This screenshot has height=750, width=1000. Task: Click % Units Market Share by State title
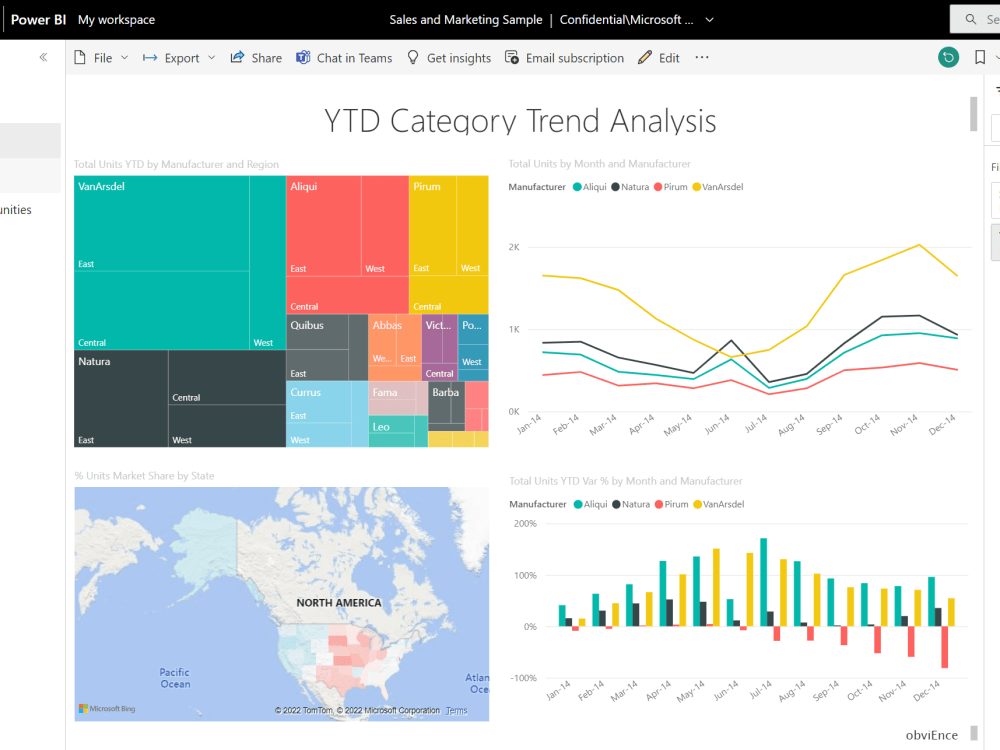point(144,476)
